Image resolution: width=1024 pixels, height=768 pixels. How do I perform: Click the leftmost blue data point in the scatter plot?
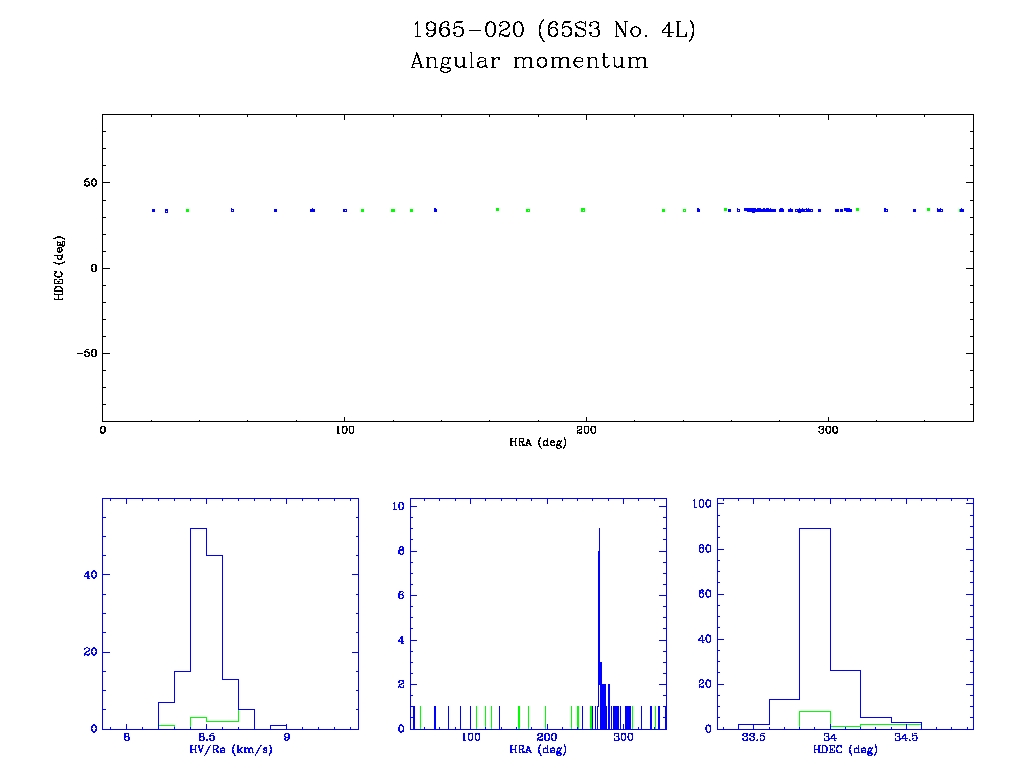153,210
